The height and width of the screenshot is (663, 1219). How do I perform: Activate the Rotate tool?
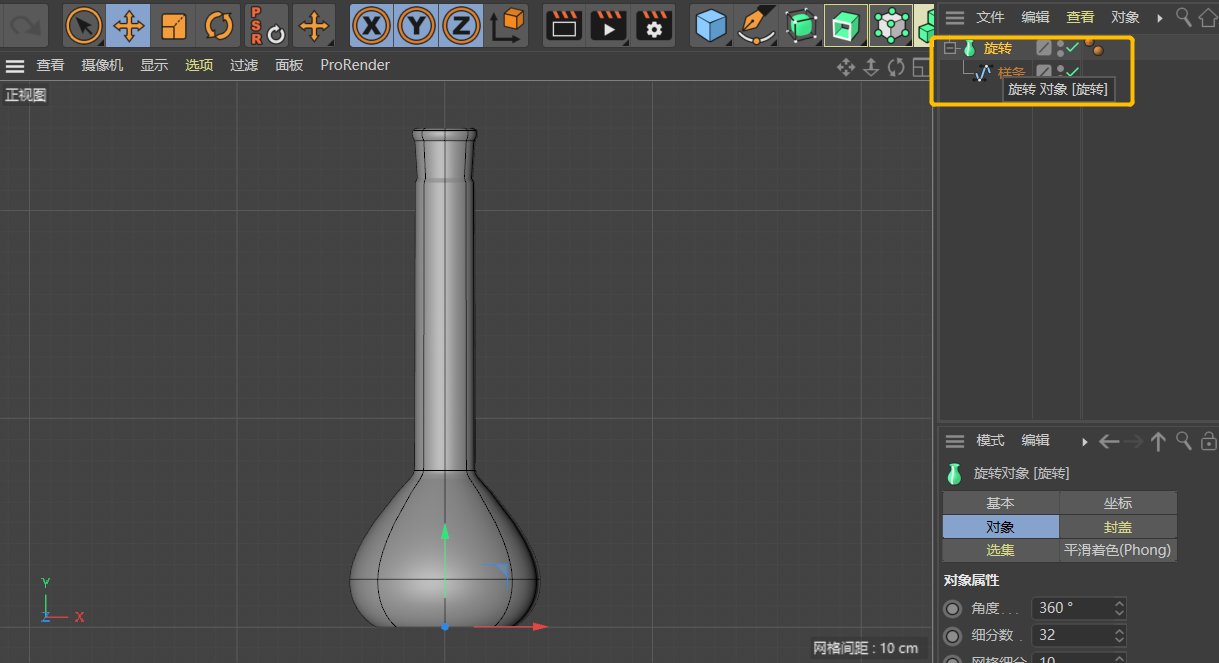pos(219,25)
